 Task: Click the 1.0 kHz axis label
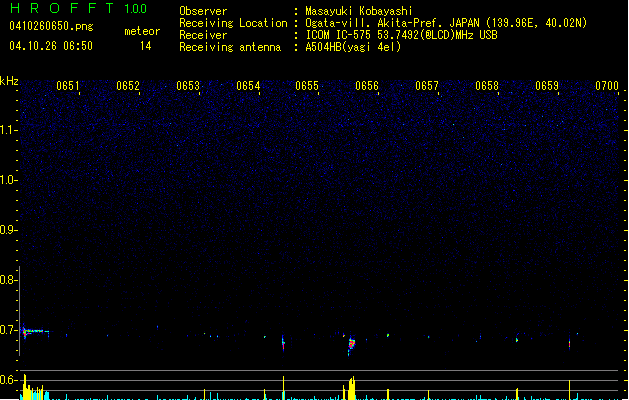pos(8,180)
